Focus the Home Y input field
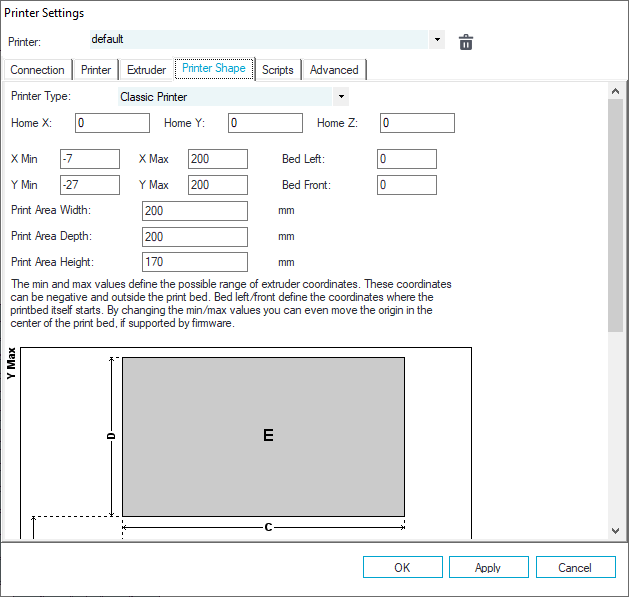This screenshot has height=597, width=629. [265, 123]
